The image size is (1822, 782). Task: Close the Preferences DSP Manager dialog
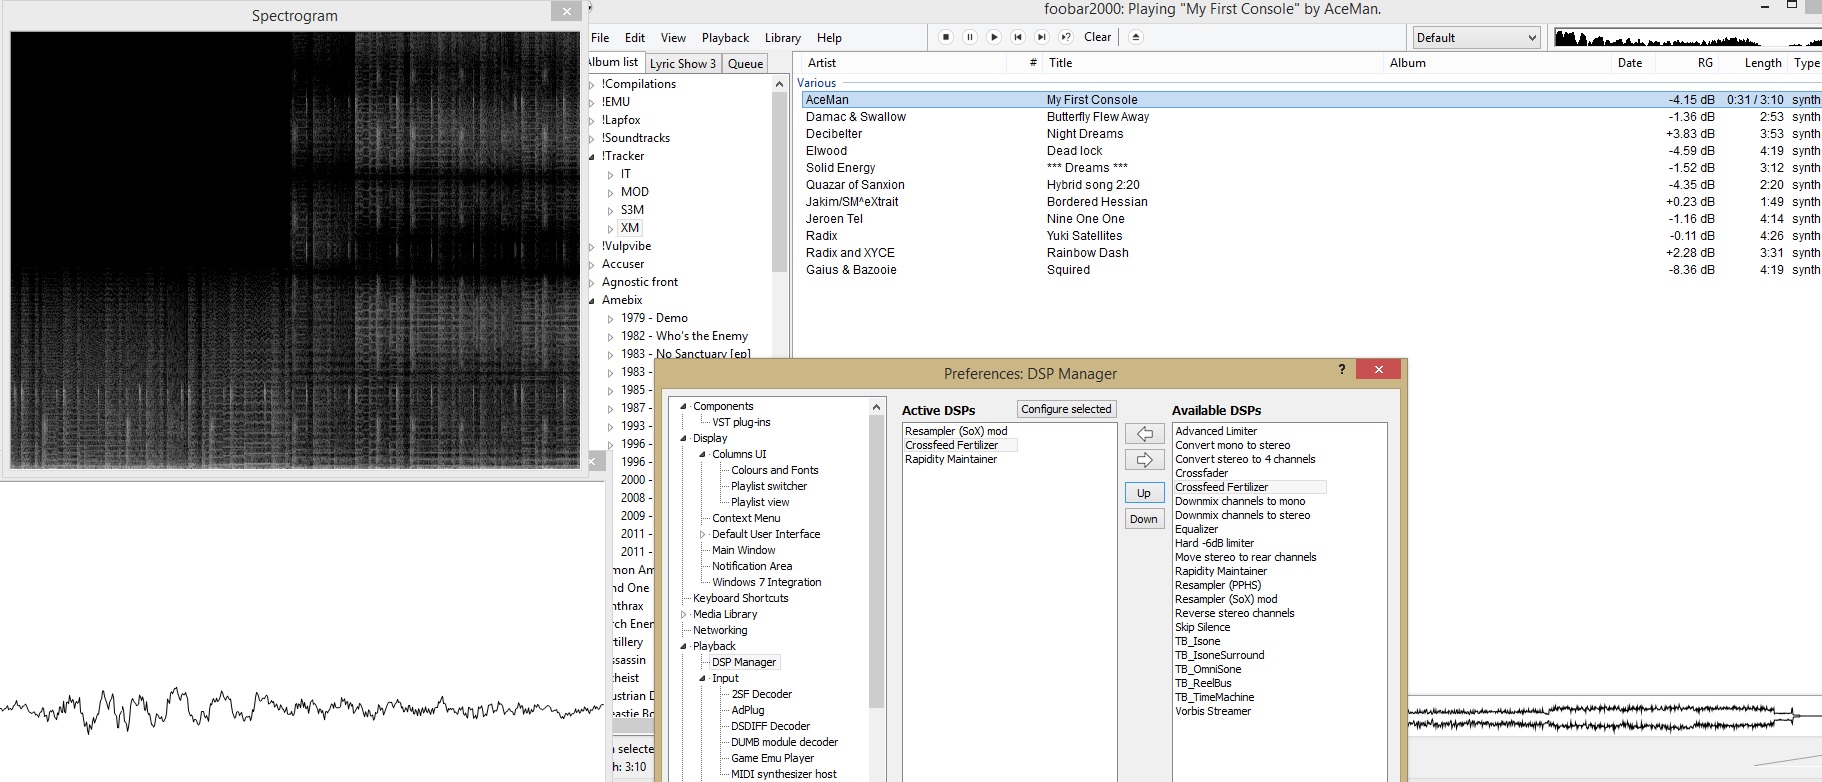[x=1379, y=370]
